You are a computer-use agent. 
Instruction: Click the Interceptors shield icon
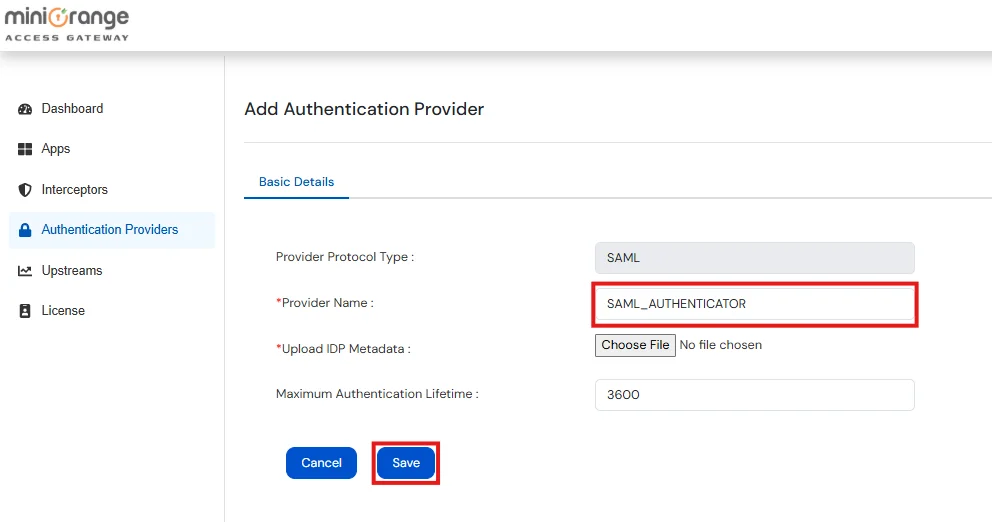(x=25, y=190)
